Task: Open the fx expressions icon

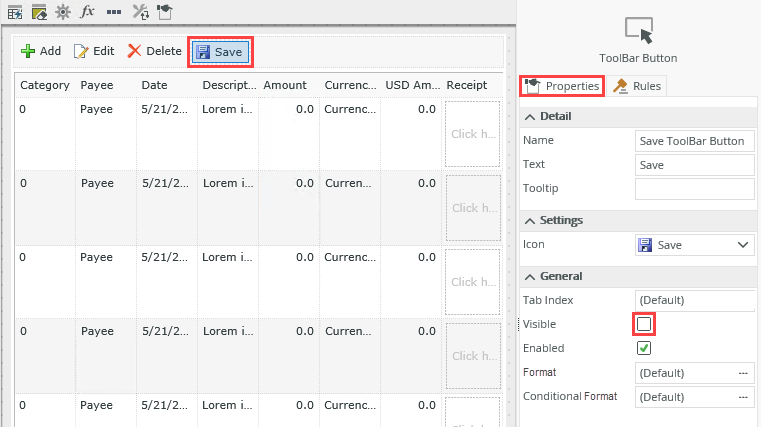Action: (87, 11)
